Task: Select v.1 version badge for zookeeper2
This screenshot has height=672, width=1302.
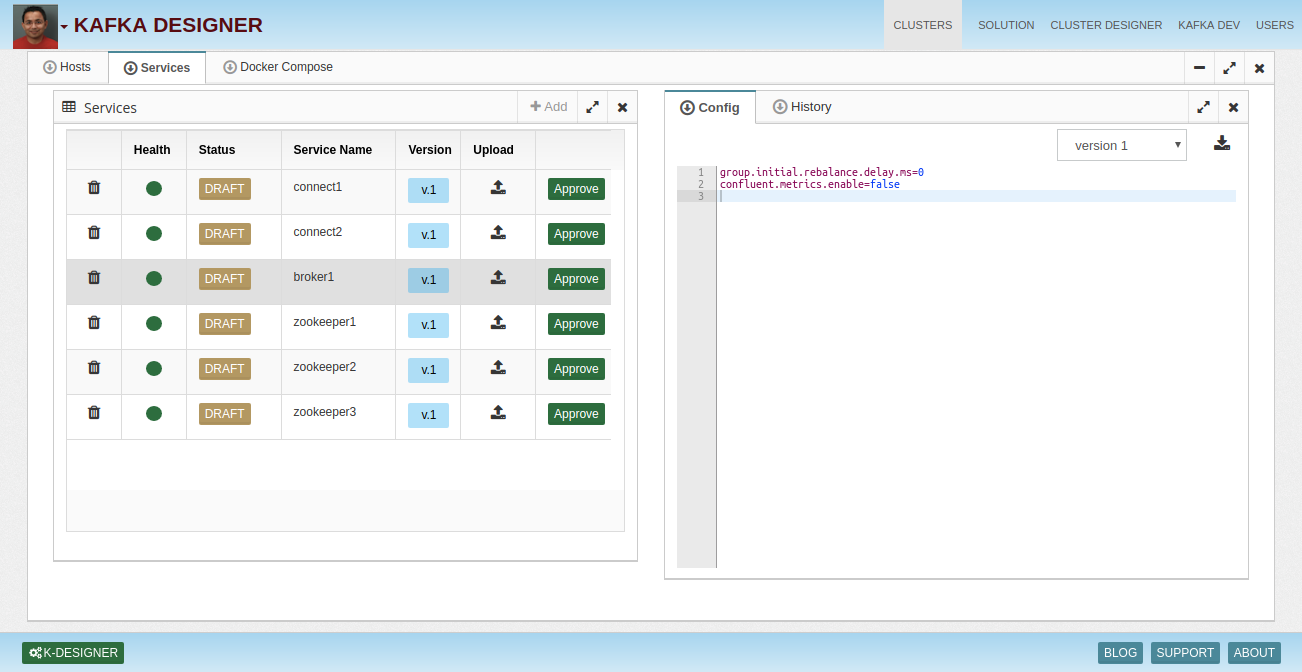Action: point(428,370)
